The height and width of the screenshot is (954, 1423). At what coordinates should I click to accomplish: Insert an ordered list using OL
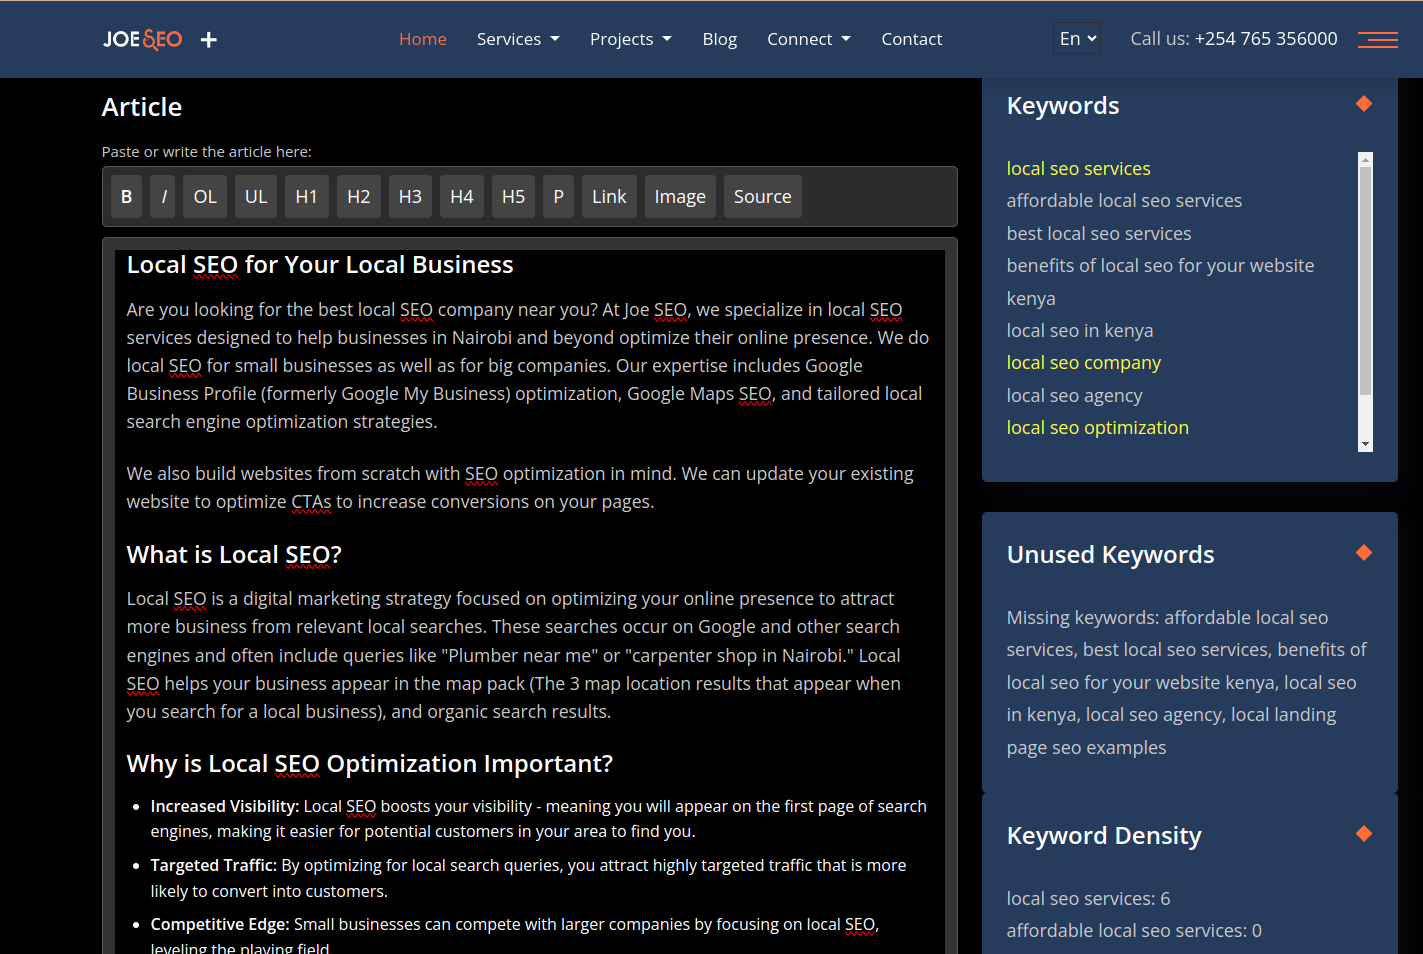[204, 196]
